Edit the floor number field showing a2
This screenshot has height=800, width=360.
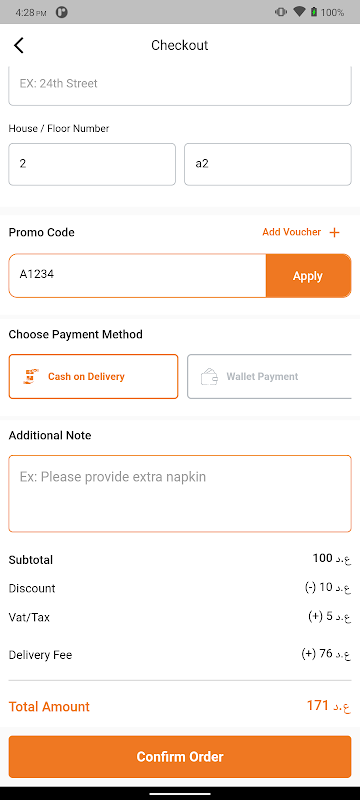click(268, 164)
